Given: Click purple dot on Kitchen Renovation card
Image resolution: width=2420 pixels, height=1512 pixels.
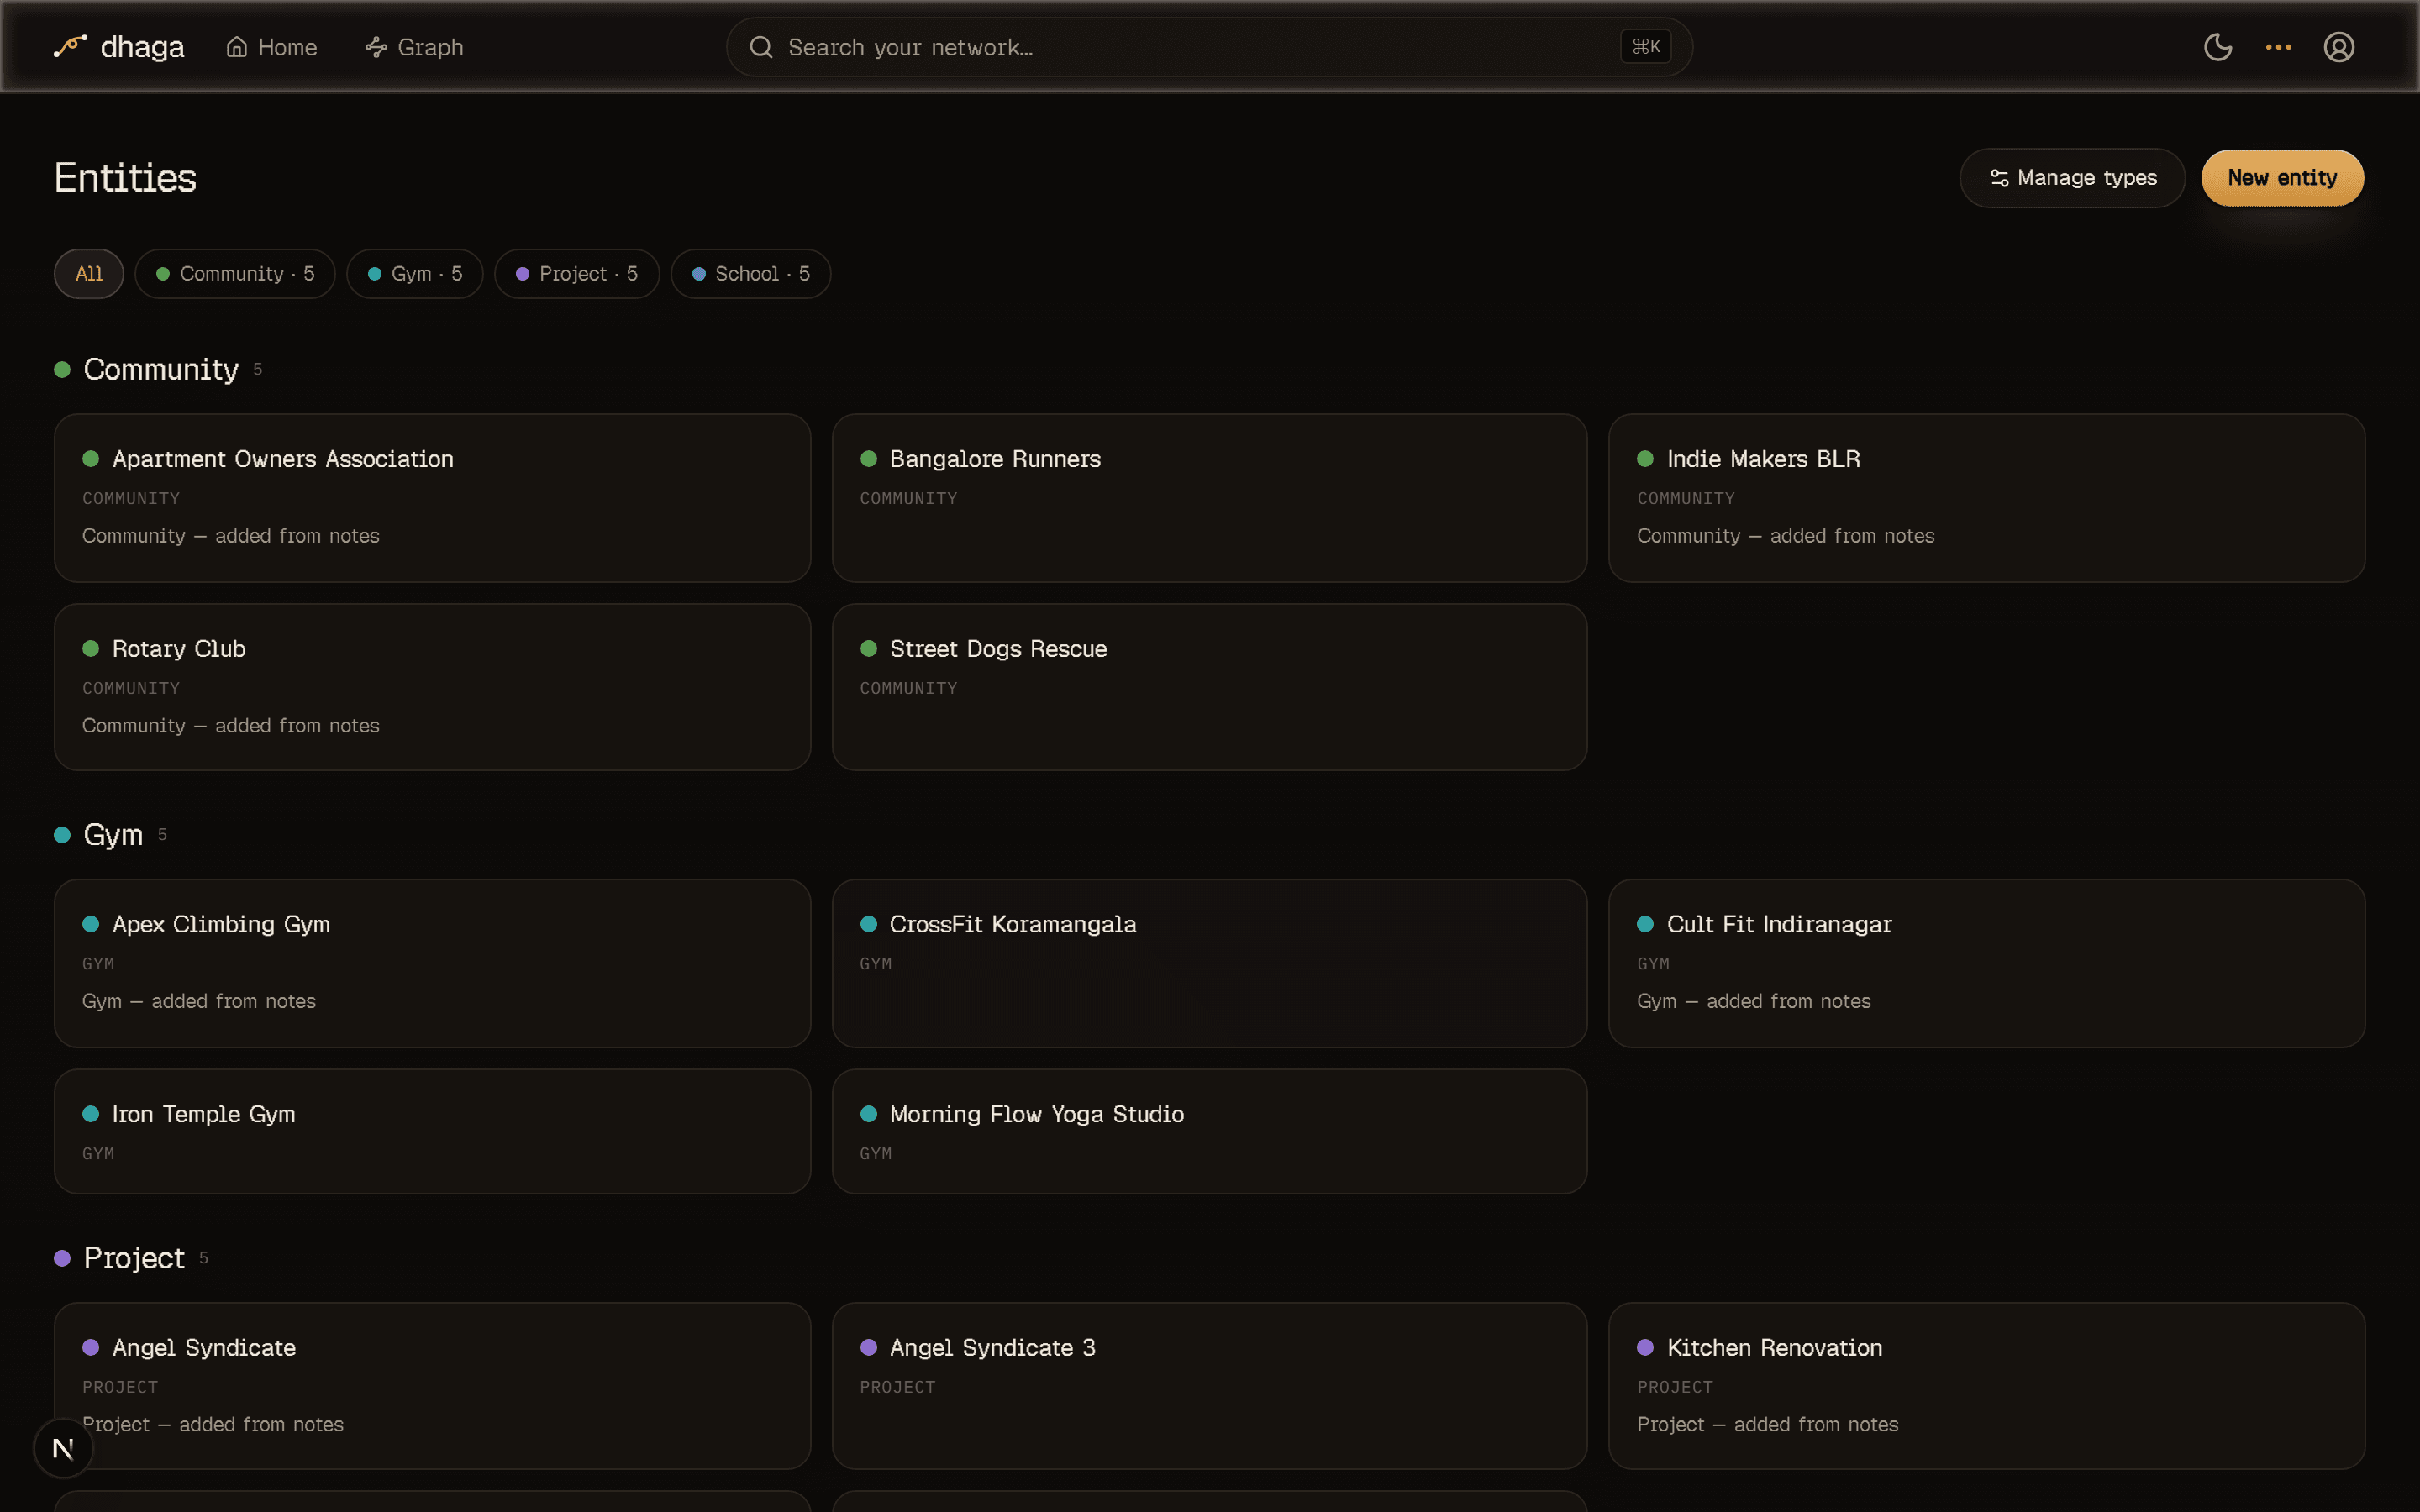Looking at the screenshot, I should (1645, 1348).
